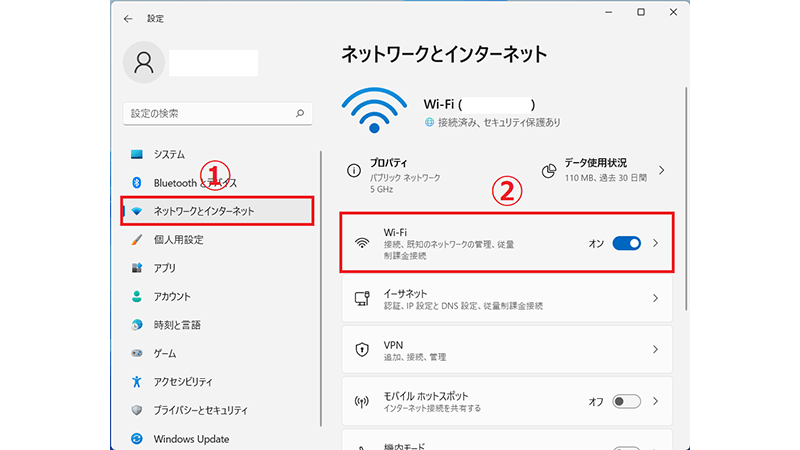Click the アクセシビリティ person icon
The height and width of the screenshot is (450, 800).
[x=138, y=382]
